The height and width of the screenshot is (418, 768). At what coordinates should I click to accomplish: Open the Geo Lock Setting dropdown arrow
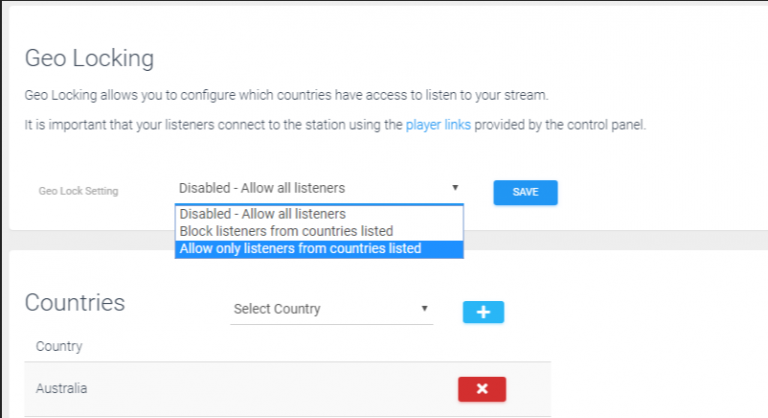[x=455, y=188]
